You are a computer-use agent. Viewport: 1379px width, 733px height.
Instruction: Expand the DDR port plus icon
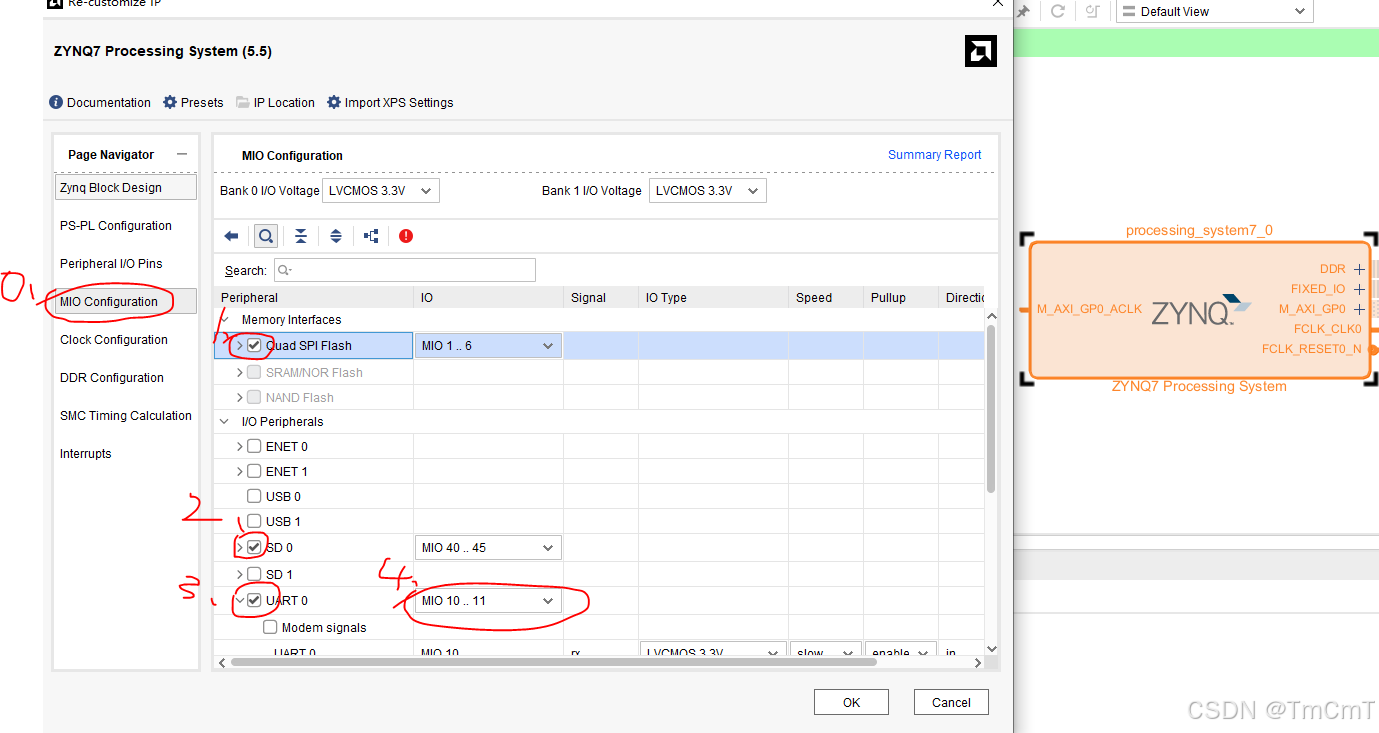[1359, 269]
